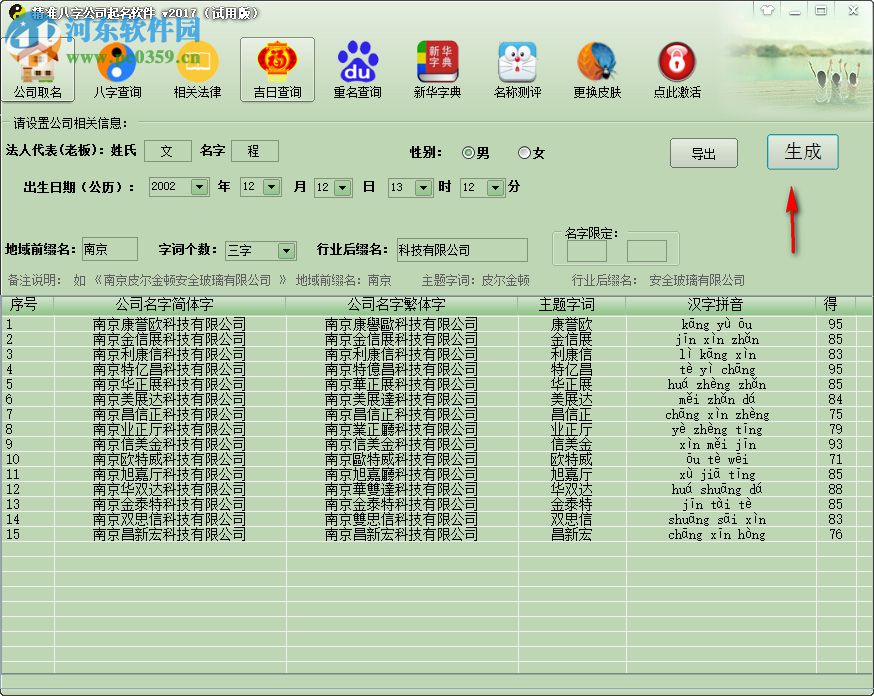
Task: Open the 新华字典 dictionary tool
Action: tap(437, 68)
